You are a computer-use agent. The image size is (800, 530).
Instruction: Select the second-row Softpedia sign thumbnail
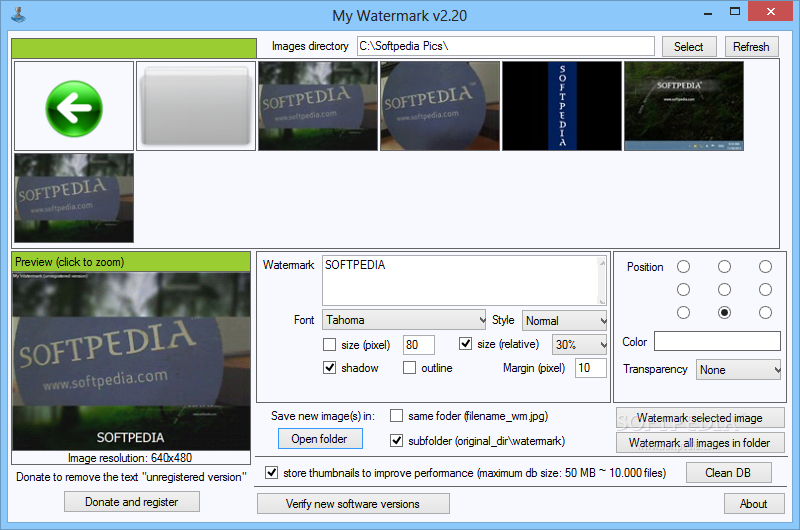pos(74,198)
